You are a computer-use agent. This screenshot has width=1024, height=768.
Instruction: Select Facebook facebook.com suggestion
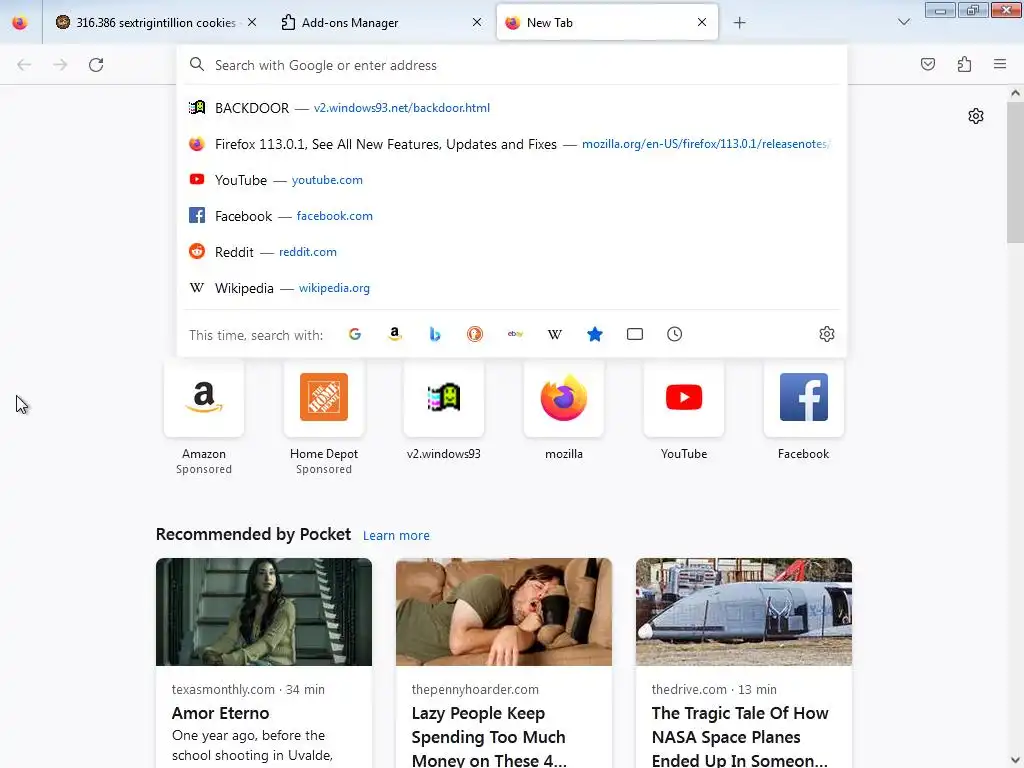[512, 216]
